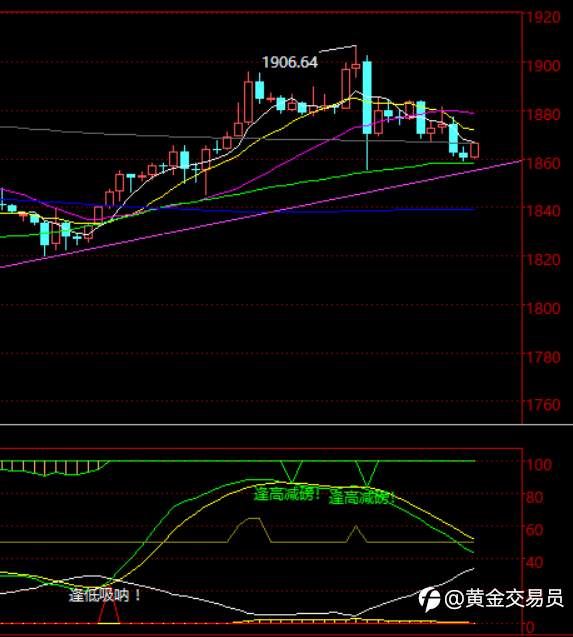This screenshot has height=637, width=573.
Task: Click the 1820 price axis label
Action: (544, 259)
